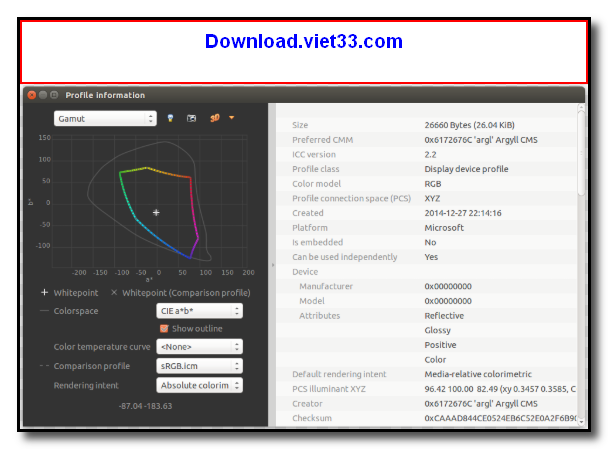The width and height of the screenshot is (608, 449).
Task: Select the Manufacturer 0x00000000 value
Action: pyautogui.click(x=448, y=286)
